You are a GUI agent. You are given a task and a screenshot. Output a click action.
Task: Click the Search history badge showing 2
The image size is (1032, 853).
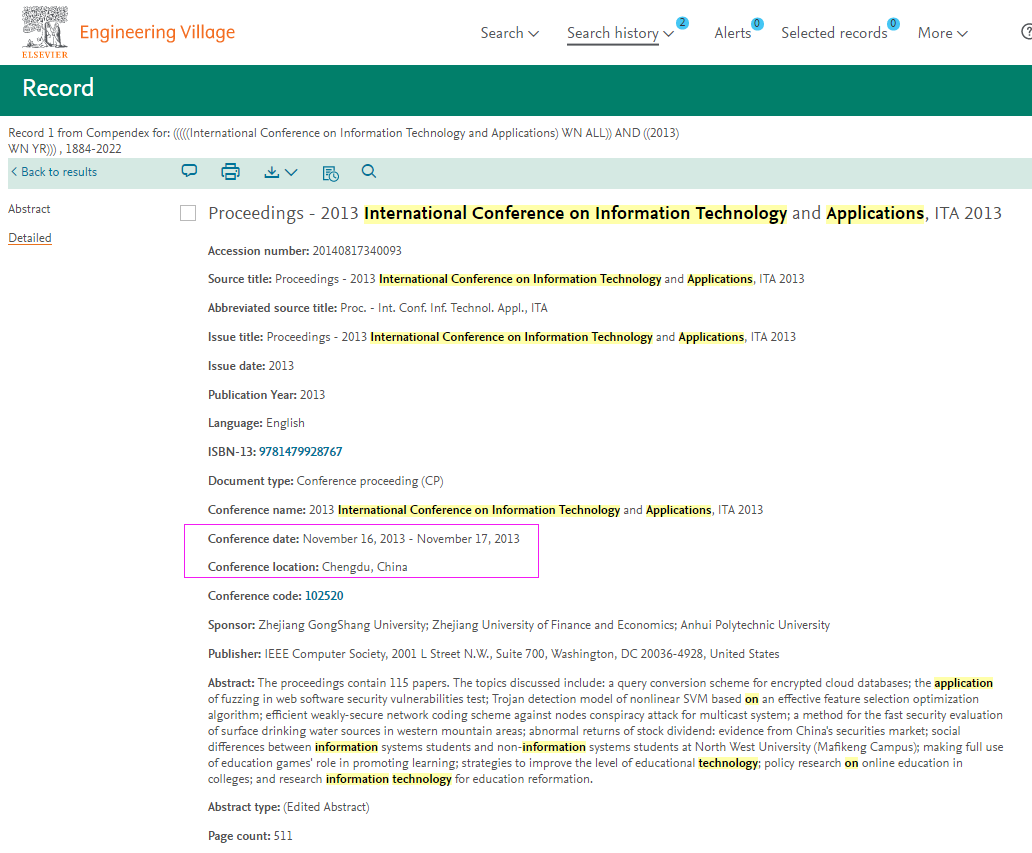[x=683, y=23]
